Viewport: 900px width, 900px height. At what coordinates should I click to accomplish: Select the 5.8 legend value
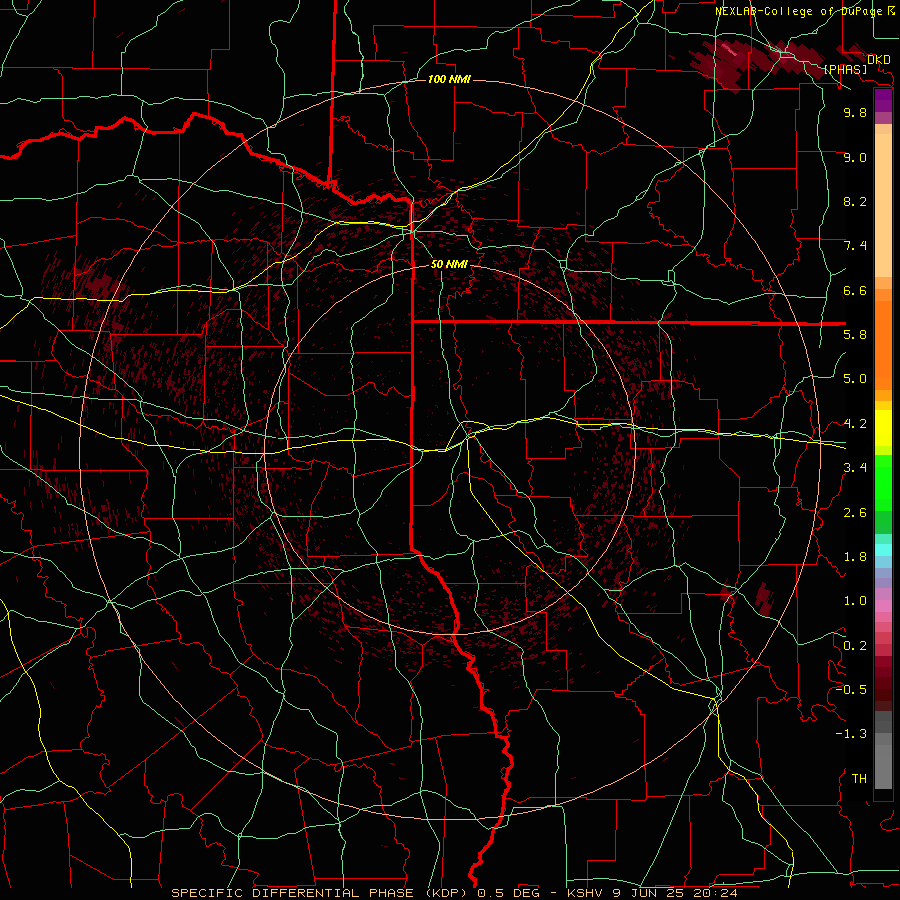(855, 335)
